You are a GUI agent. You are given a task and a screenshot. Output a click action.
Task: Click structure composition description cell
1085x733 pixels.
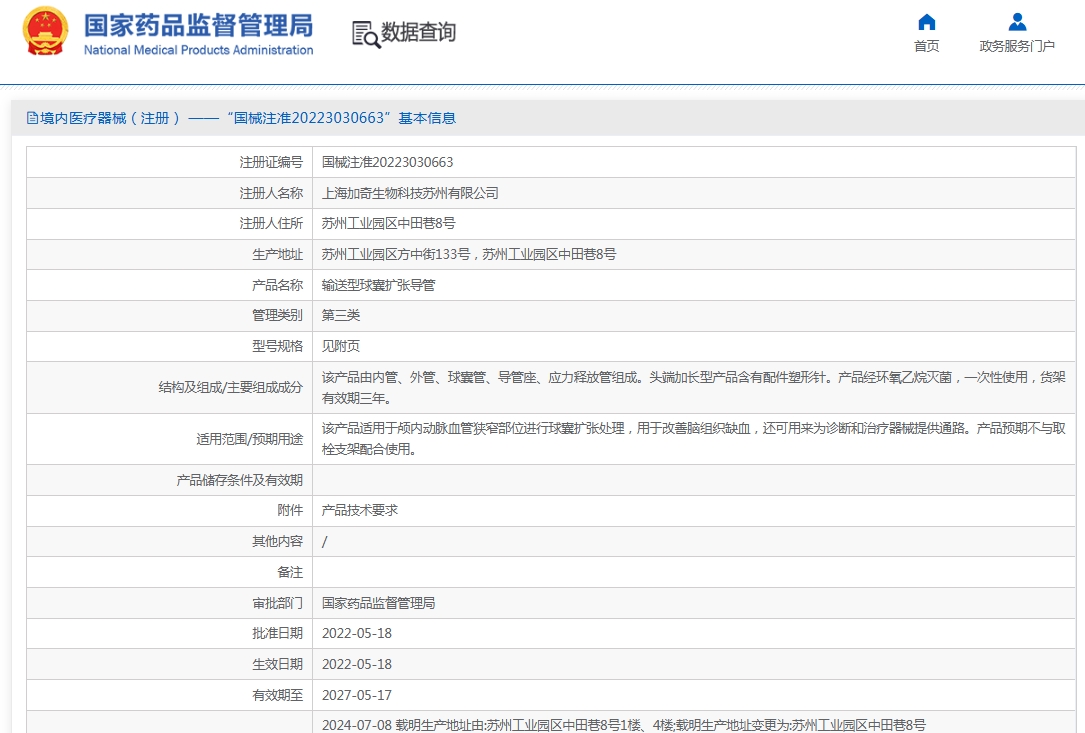click(694, 388)
